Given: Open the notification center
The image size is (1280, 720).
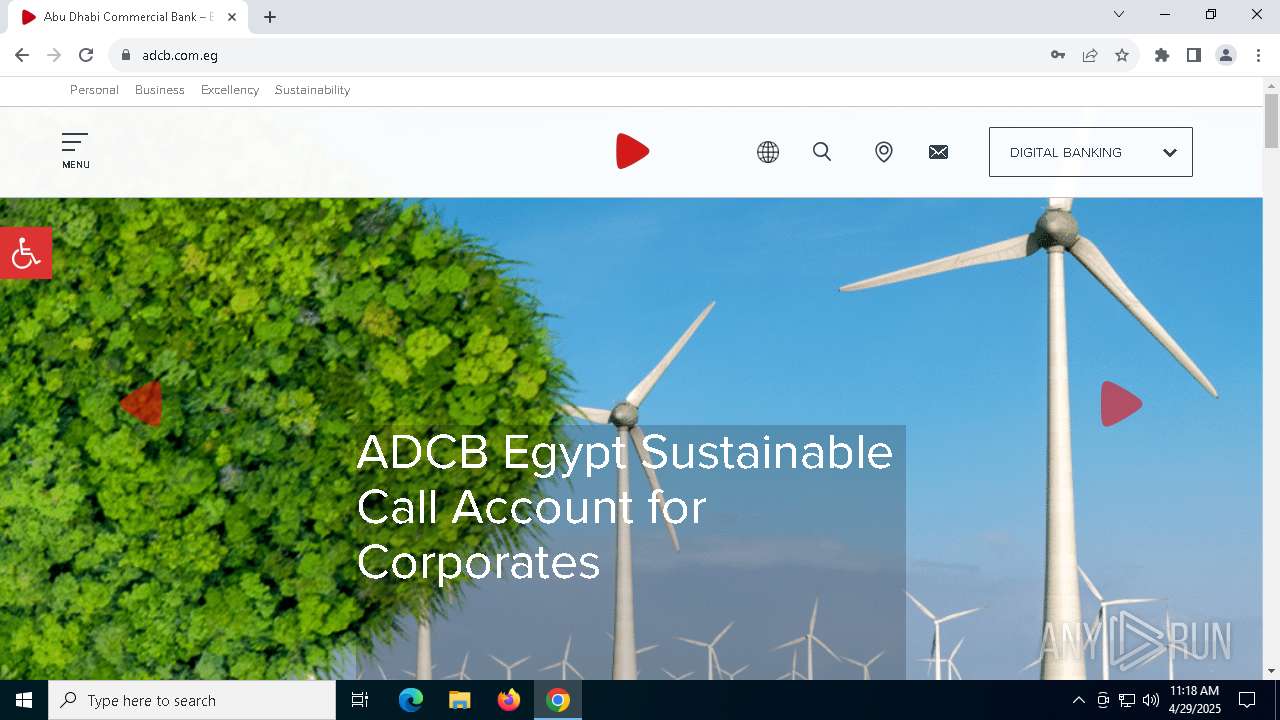Looking at the screenshot, I should click(x=1247, y=700).
